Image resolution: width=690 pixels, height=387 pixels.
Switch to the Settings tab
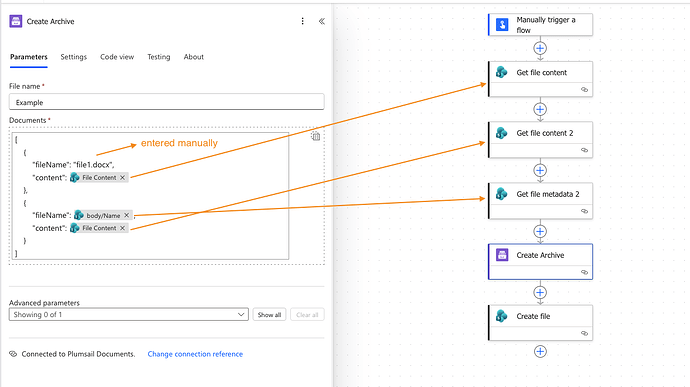click(73, 57)
